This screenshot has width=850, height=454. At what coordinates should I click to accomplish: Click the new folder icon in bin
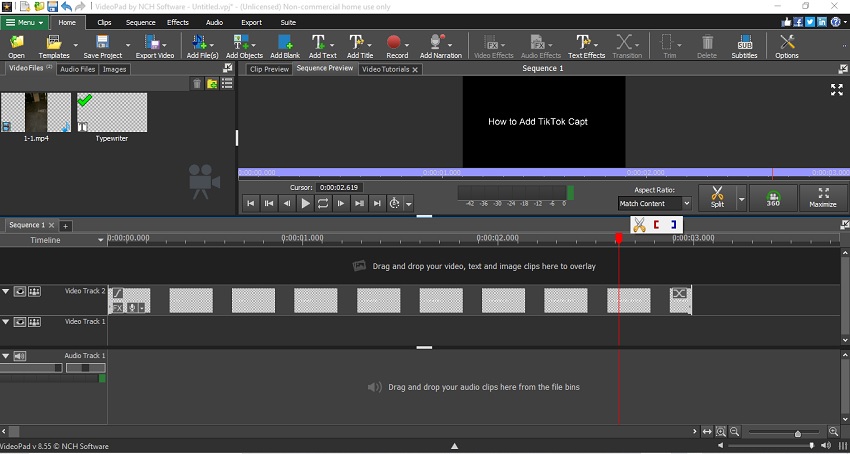point(212,84)
